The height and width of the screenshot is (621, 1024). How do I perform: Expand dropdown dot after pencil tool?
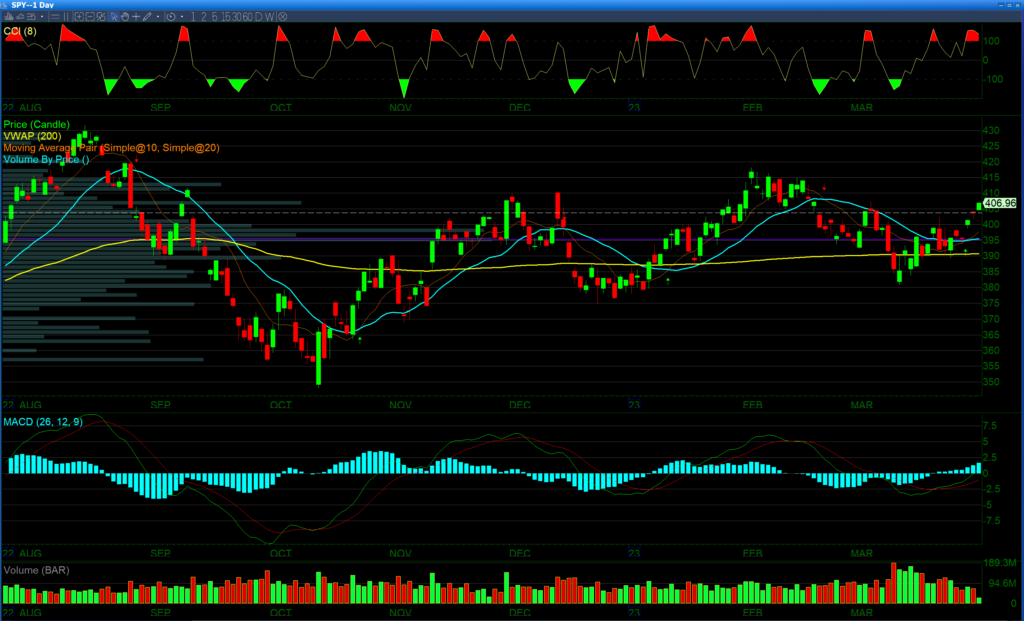pyautogui.click(x=158, y=17)
